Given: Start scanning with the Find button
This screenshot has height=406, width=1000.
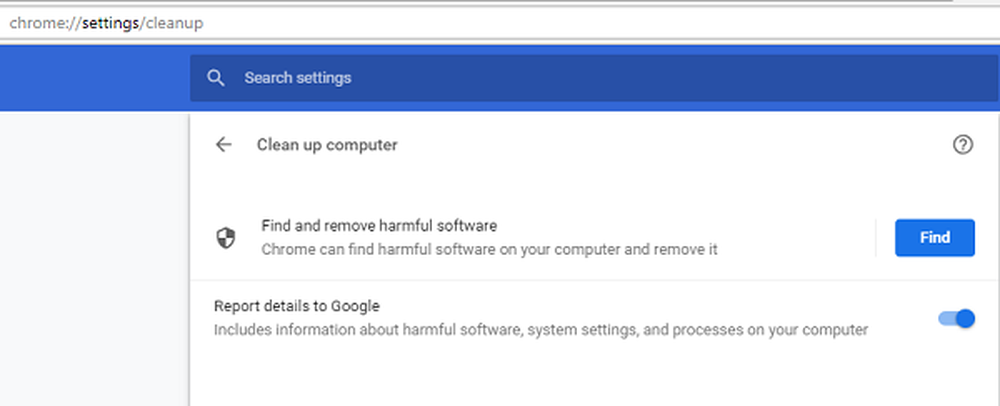Looking at the screenshot, I should 934,238.
